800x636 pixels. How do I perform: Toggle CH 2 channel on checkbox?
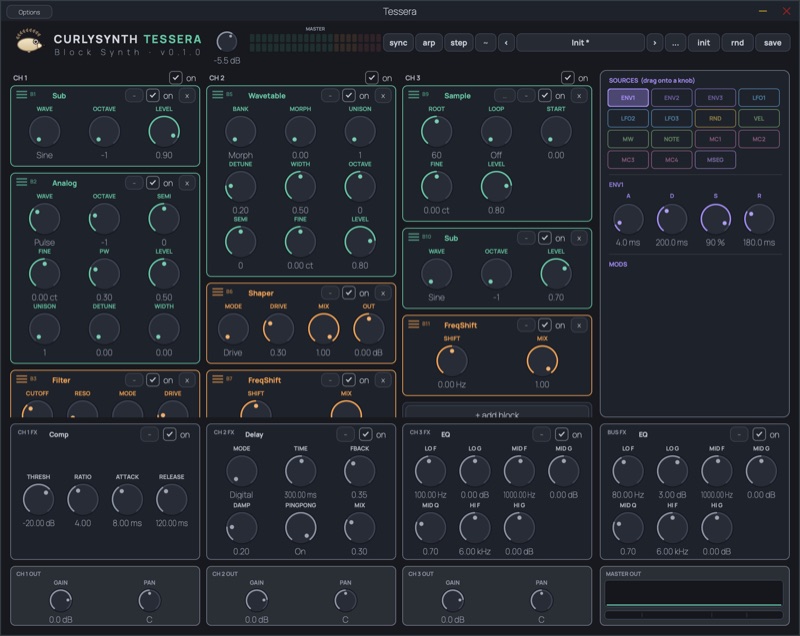371,78
